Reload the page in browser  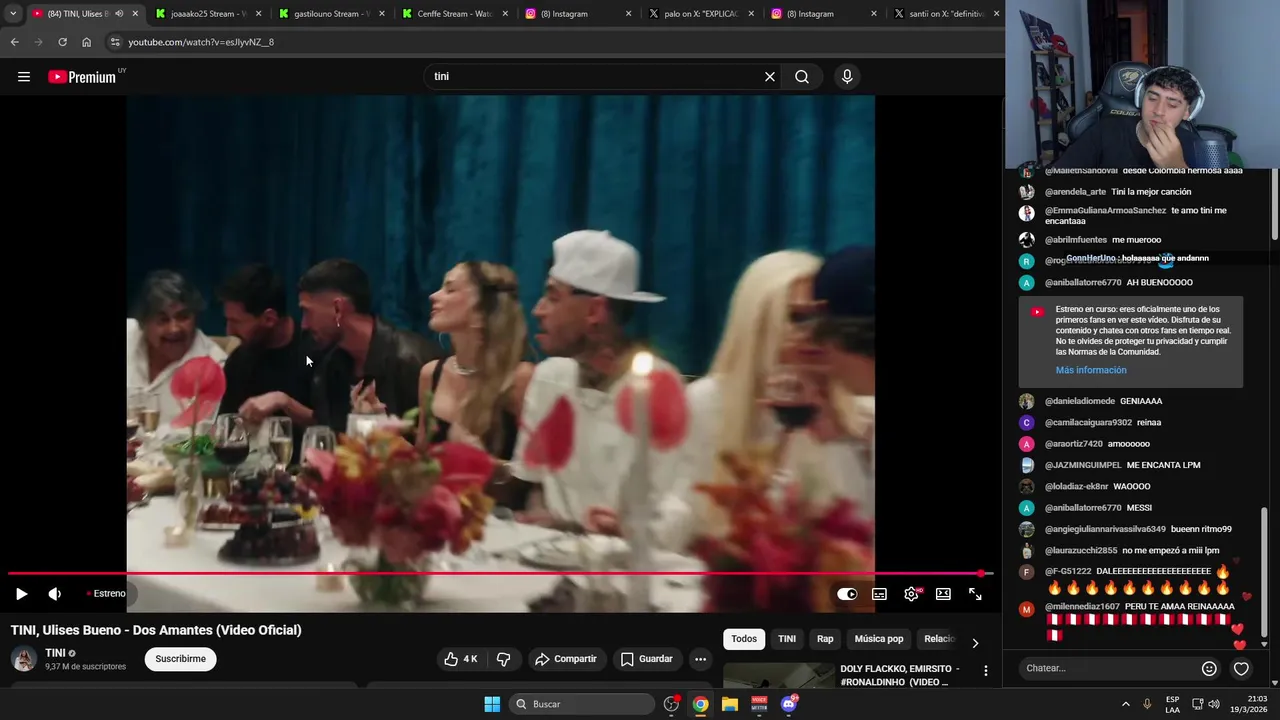[x=62, y=42]
